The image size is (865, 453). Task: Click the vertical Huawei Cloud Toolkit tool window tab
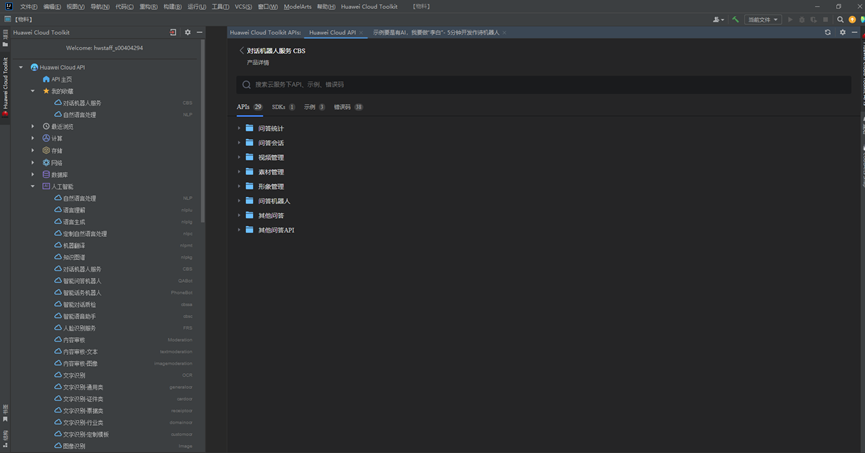point(5,87)
